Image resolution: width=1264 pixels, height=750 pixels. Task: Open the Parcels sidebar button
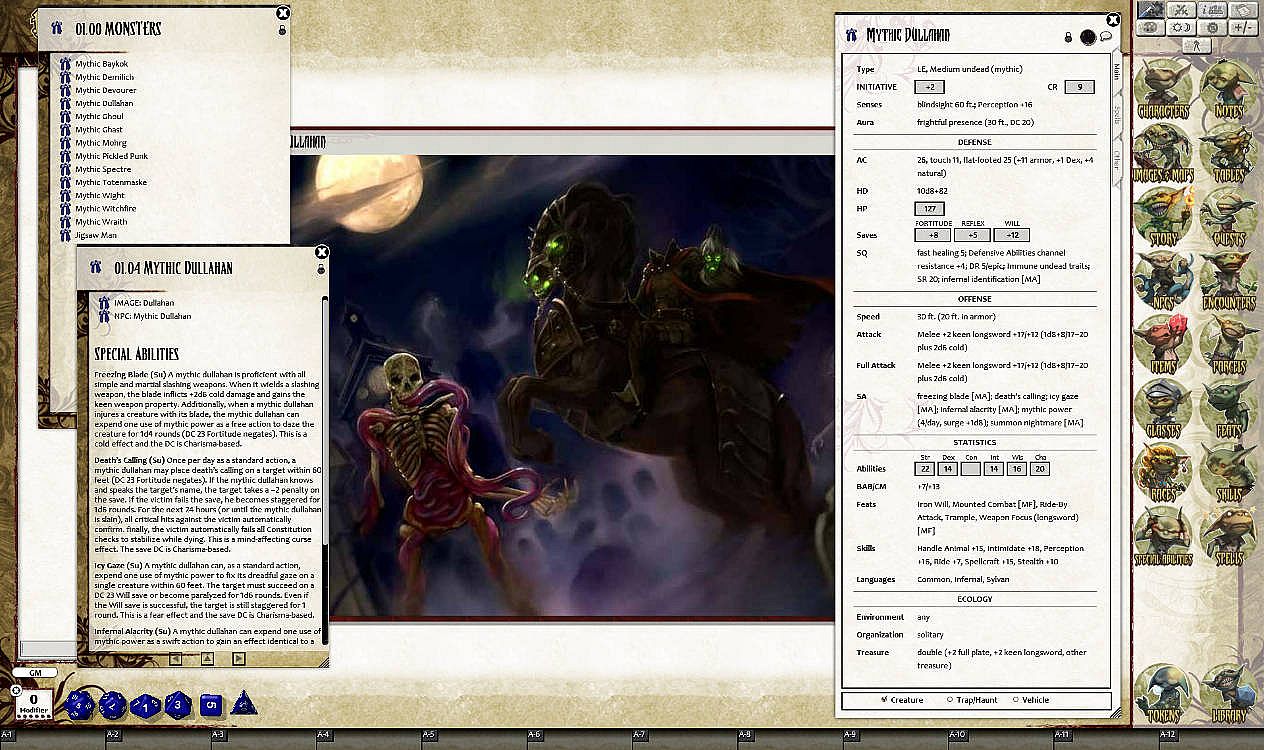tap(1229, 346)
